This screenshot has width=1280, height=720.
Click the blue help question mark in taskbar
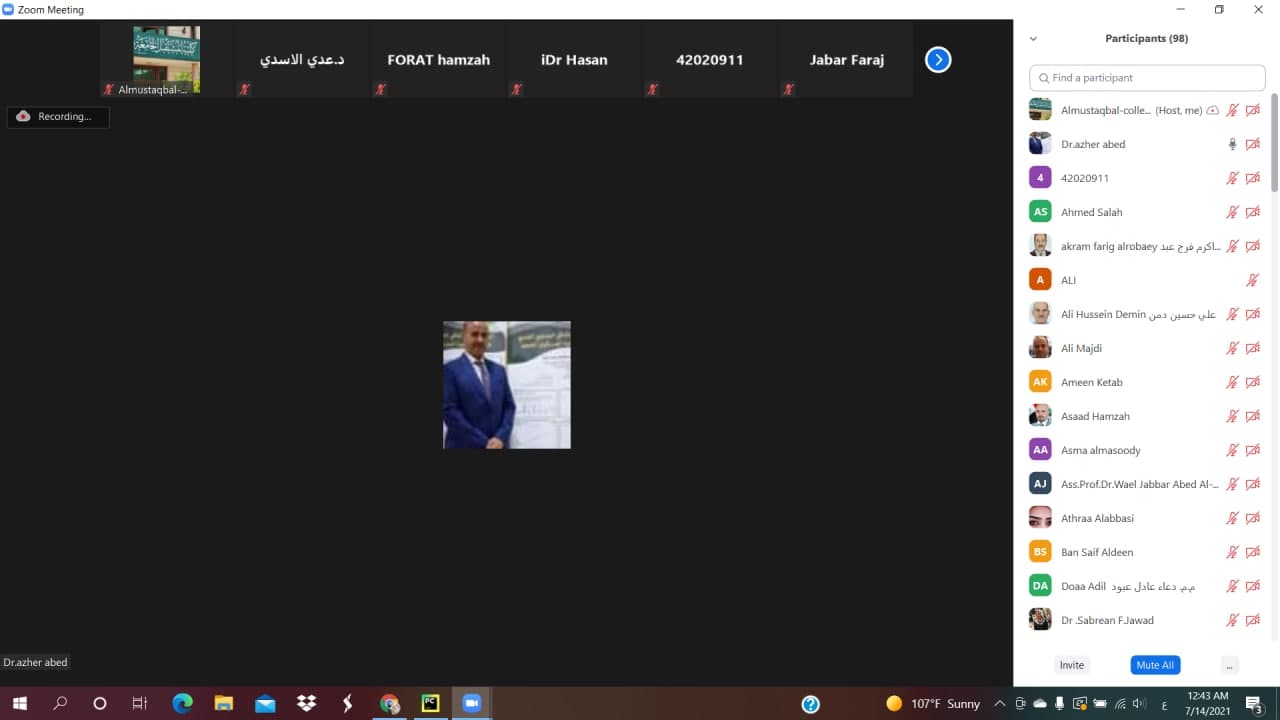point(811,704)
